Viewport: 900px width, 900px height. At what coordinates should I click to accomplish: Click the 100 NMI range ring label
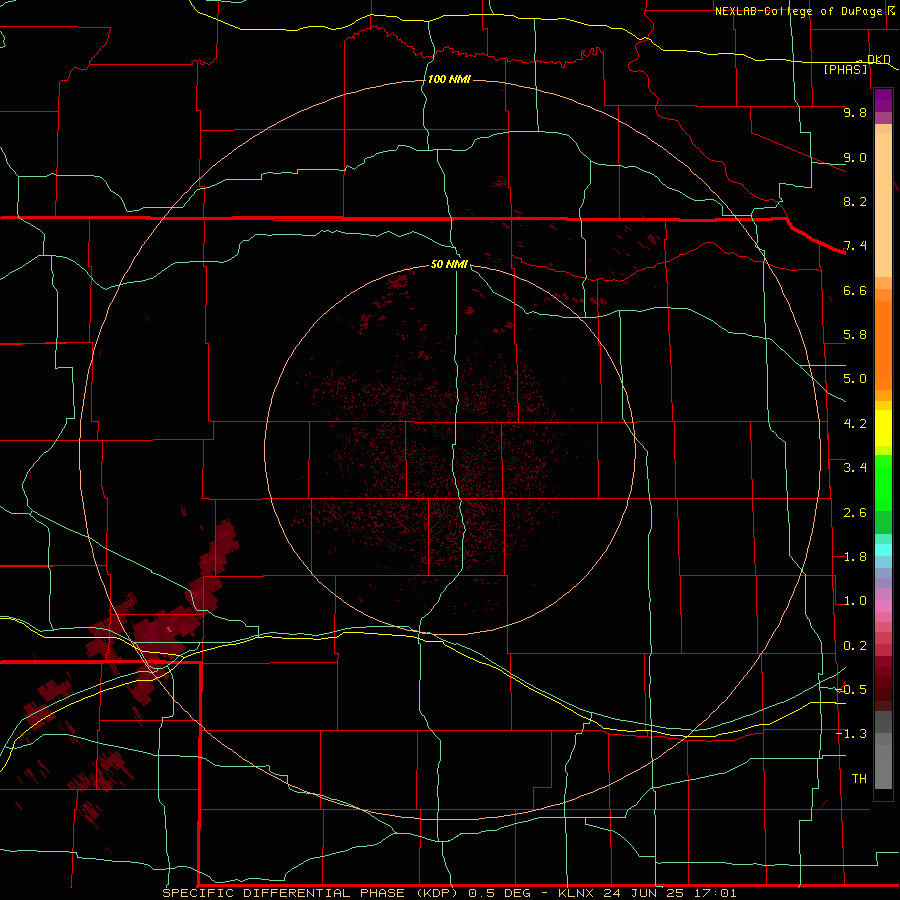point(449,79)
